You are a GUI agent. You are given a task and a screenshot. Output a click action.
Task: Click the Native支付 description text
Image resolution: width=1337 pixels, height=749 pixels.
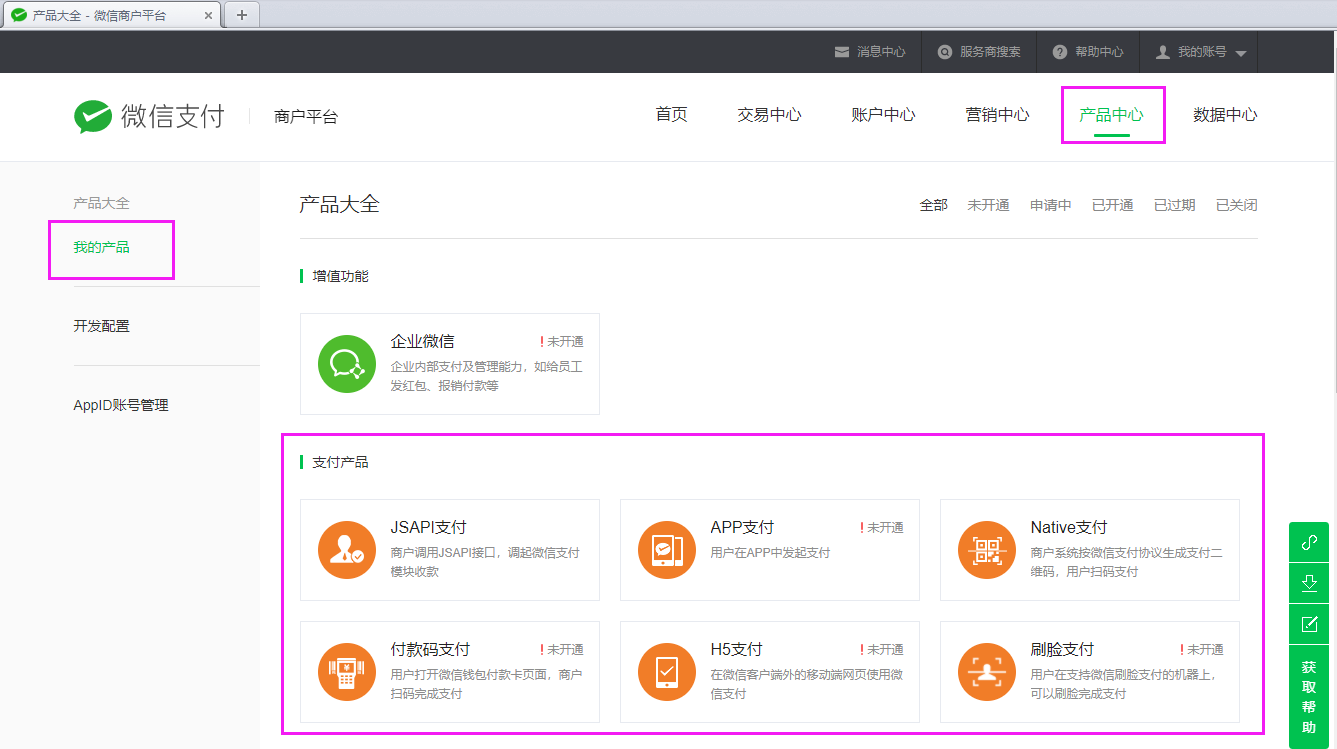tap(1127, 562)
